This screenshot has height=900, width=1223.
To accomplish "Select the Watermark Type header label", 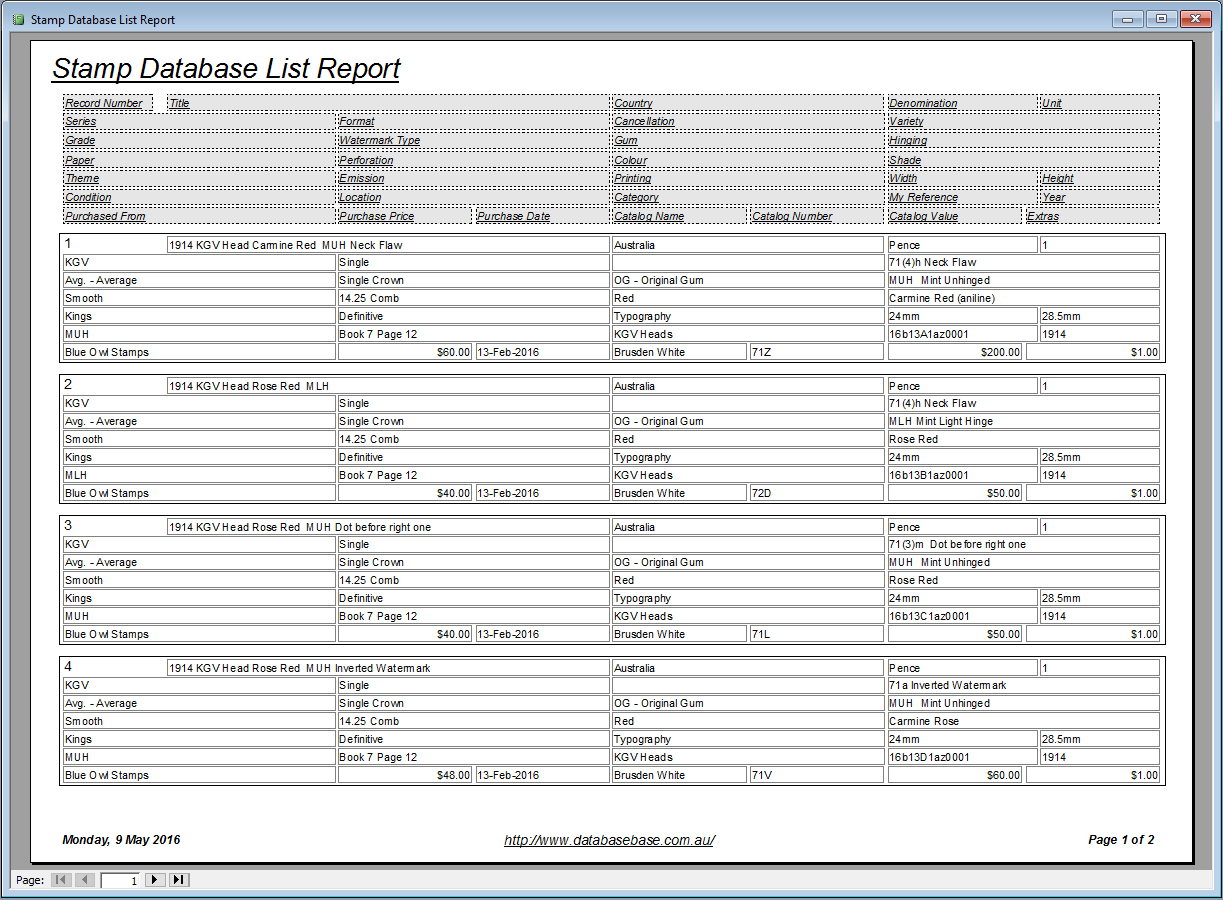I will pos(378,140).
